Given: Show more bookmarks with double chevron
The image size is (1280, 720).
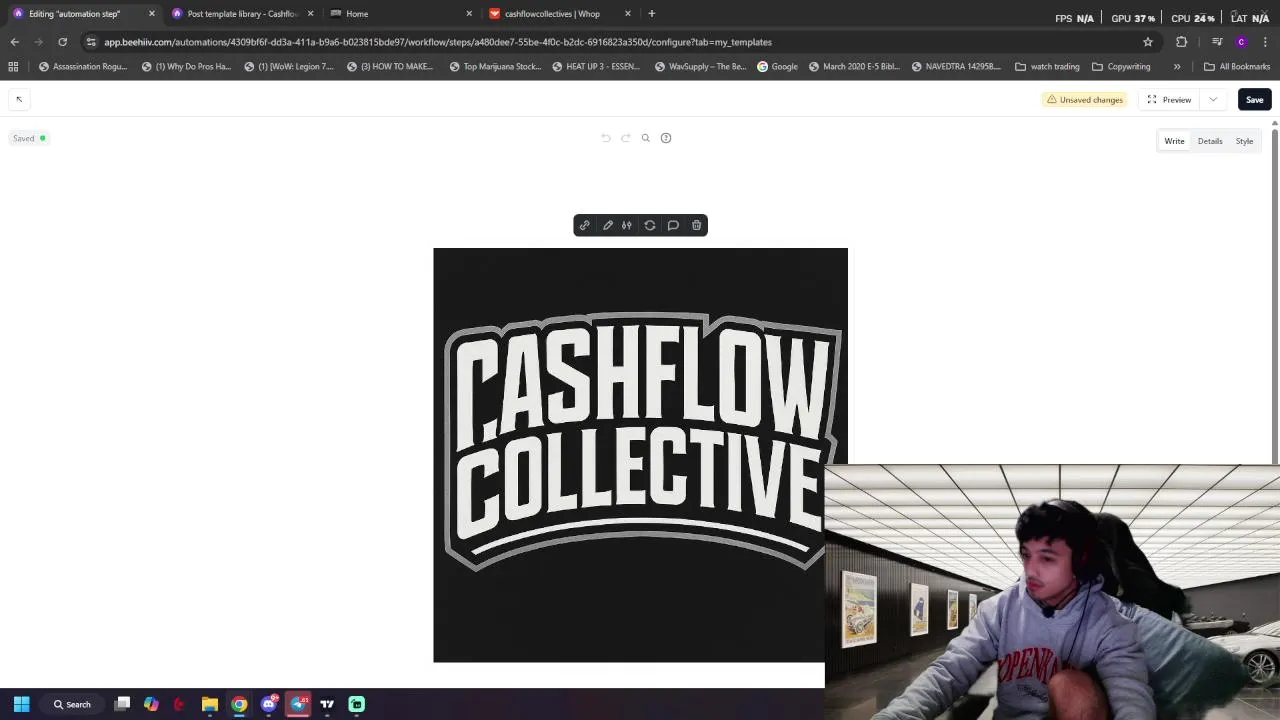Looking at the screenshot, I should point(1177,66).
